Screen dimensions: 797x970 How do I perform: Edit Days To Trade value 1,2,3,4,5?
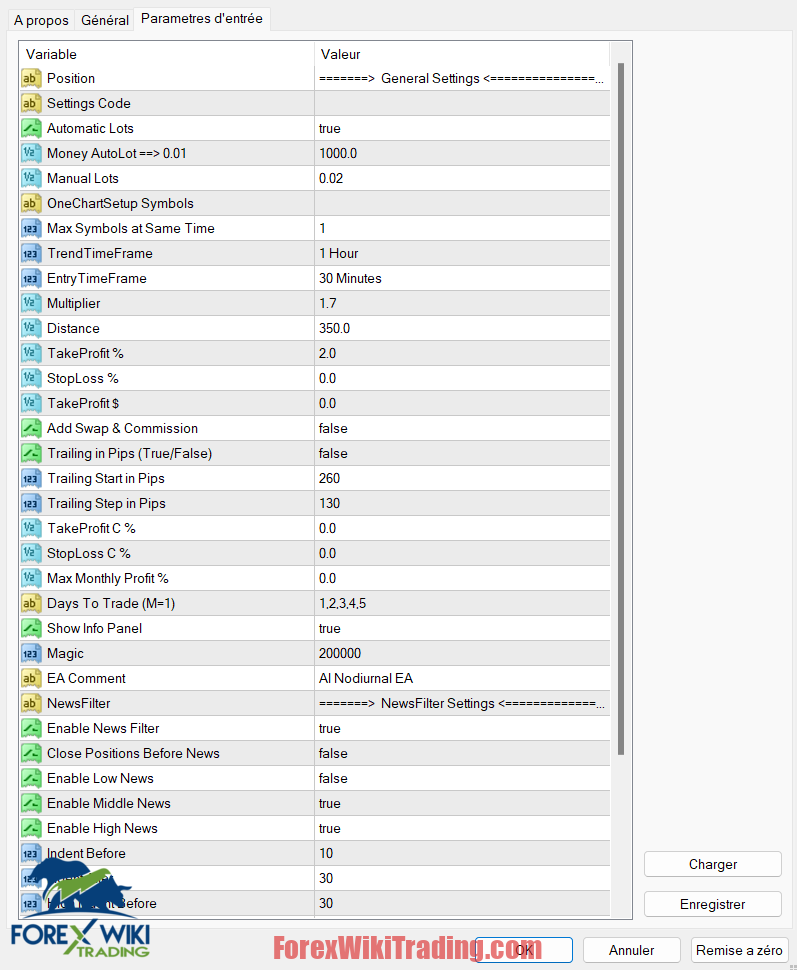(x=462, y=603)
